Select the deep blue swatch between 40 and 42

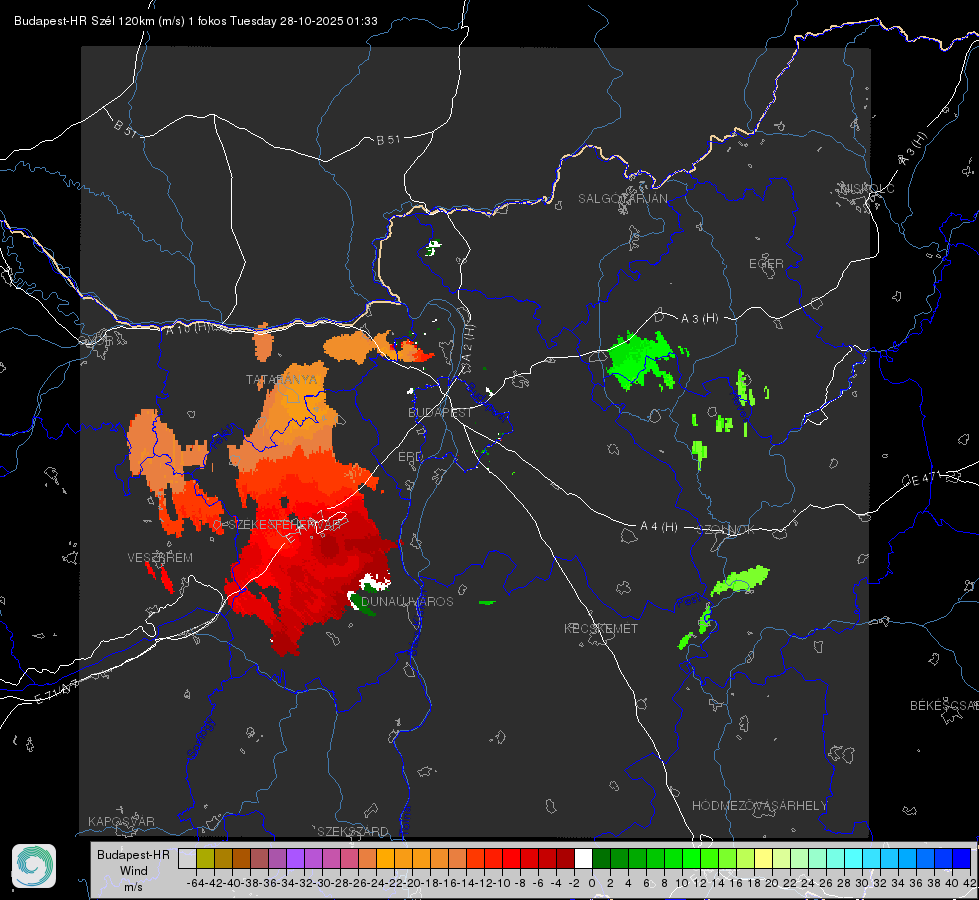point(962,858)
